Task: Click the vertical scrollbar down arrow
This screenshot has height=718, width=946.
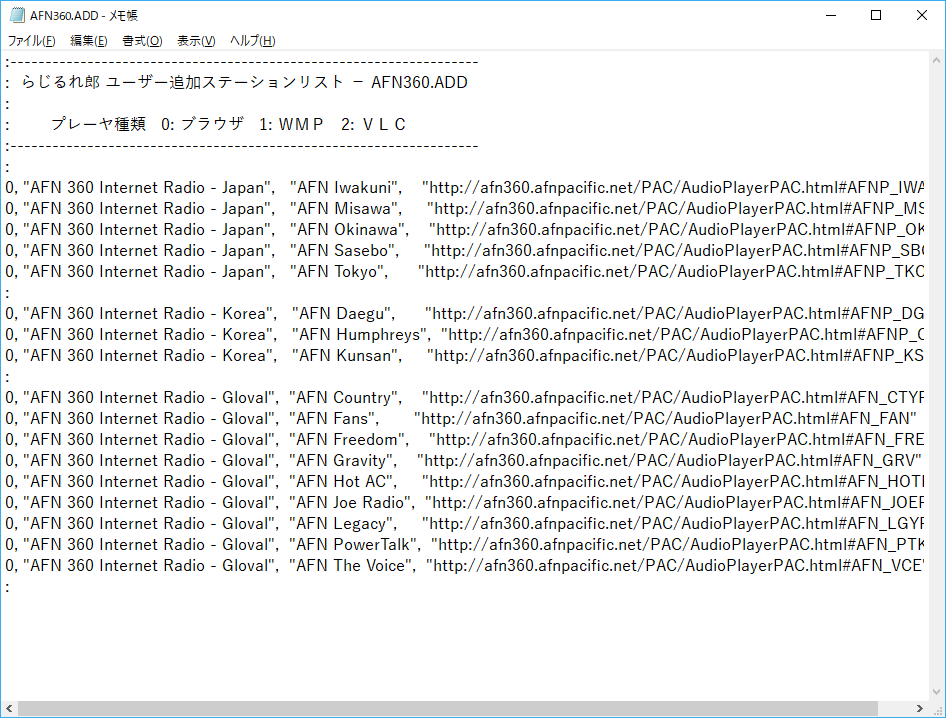Action: [x=936, y=692]
